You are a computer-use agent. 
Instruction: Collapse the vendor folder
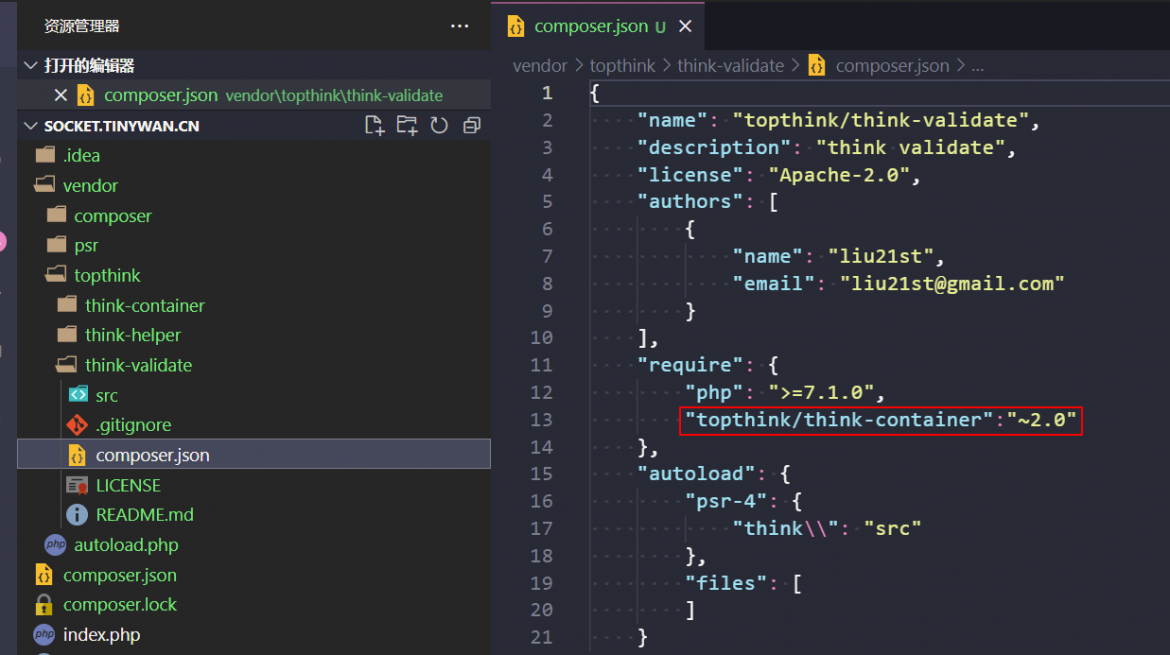click(90, 186)
